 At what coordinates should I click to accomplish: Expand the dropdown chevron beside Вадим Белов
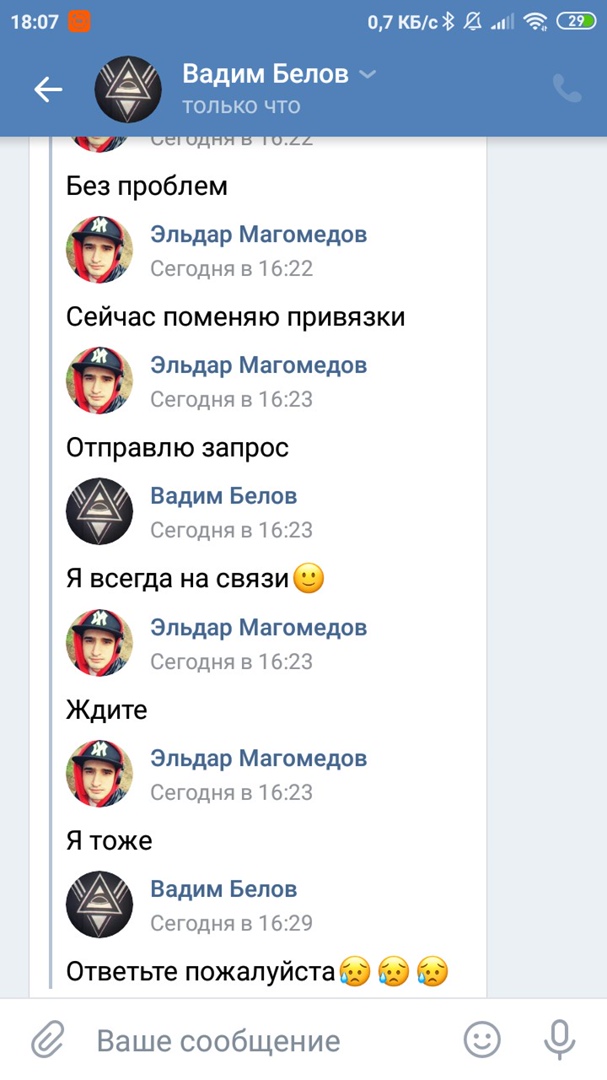click(x=367, y=74)
